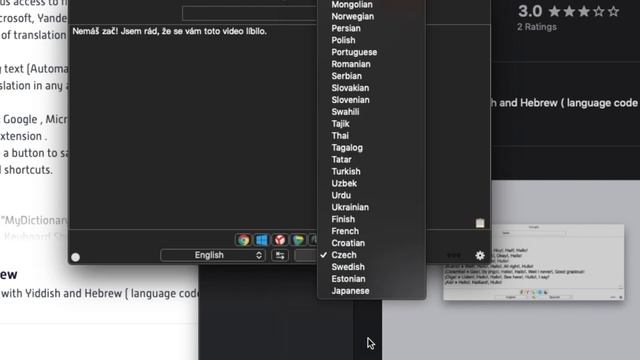Click the Czech translated text area
The width and height of the screenshot is (640, 360).
tap(194, 127)
